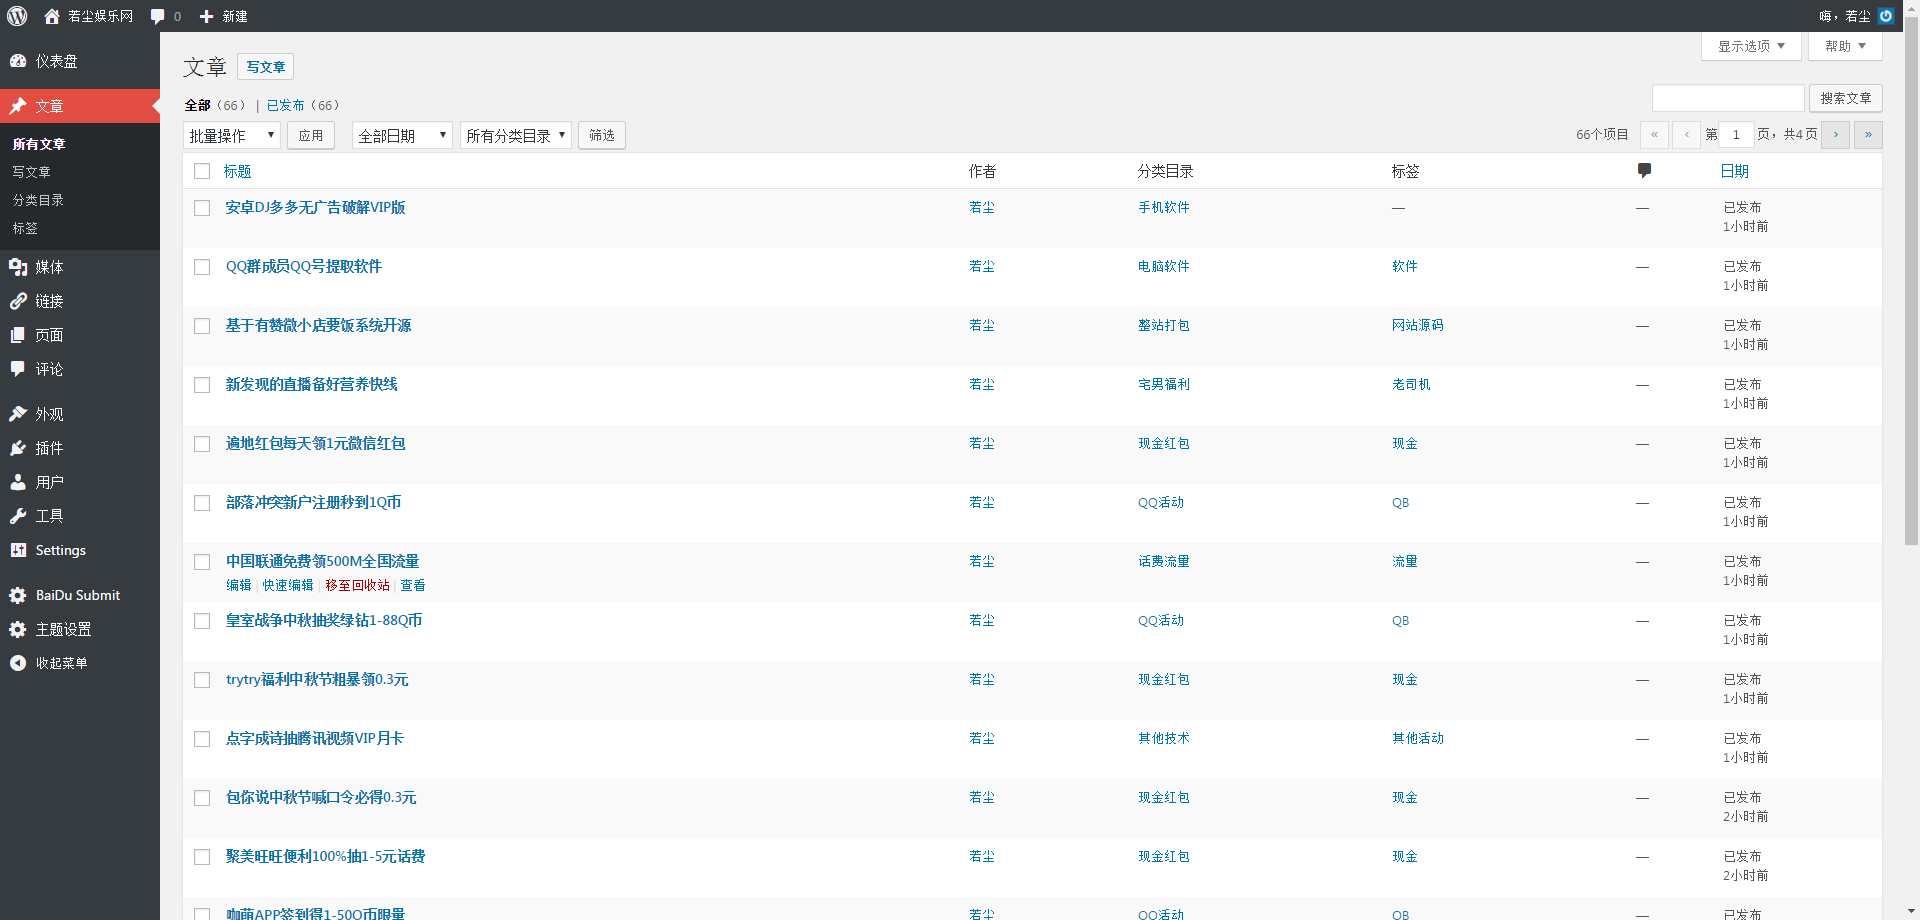Open the 链接 link icon

tap(18, 301)
